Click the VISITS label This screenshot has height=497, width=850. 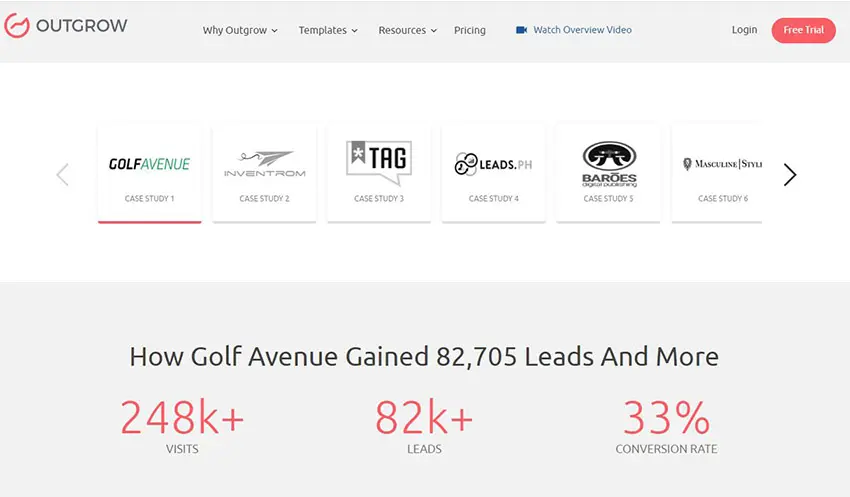[x=182, y=449]
